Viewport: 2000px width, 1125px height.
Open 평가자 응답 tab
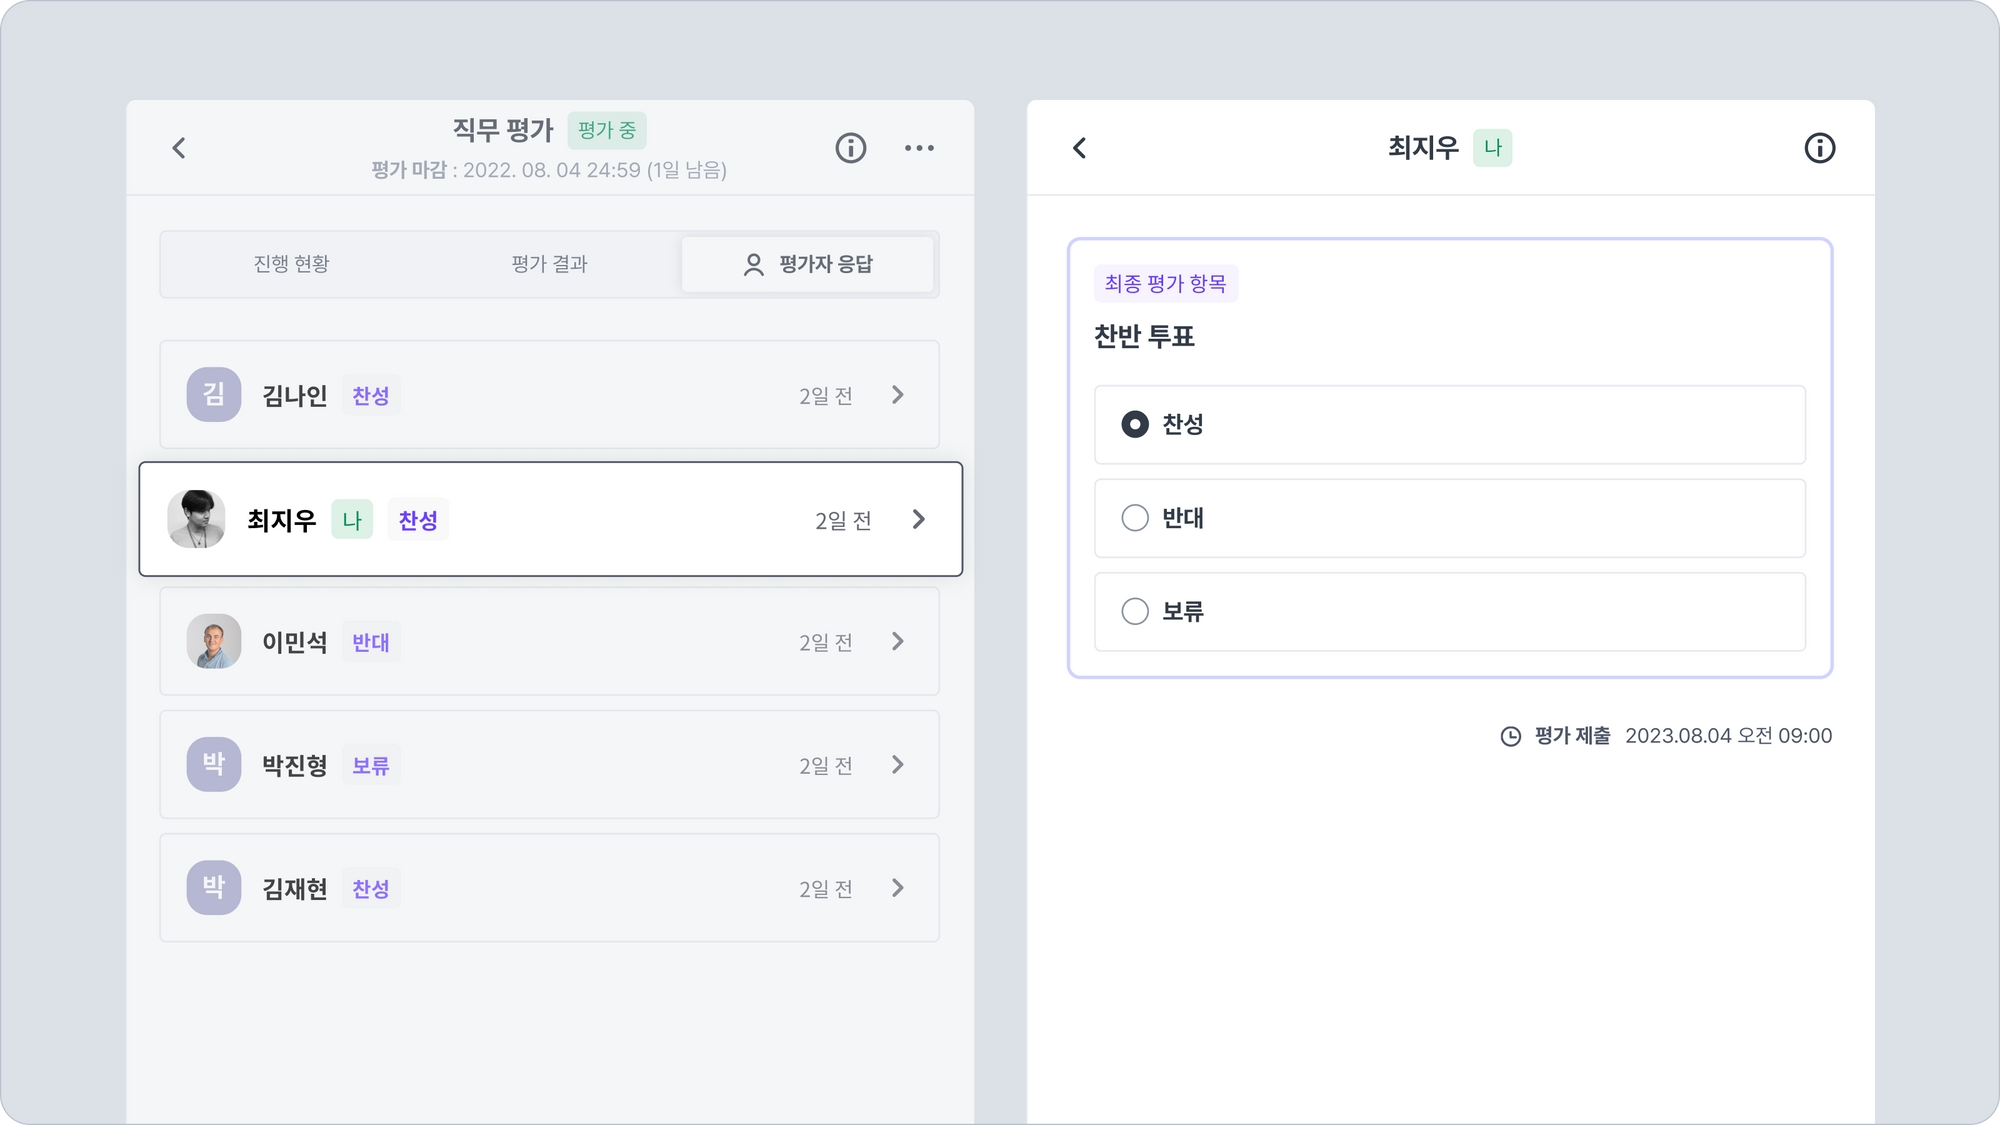tap(808, 264)
